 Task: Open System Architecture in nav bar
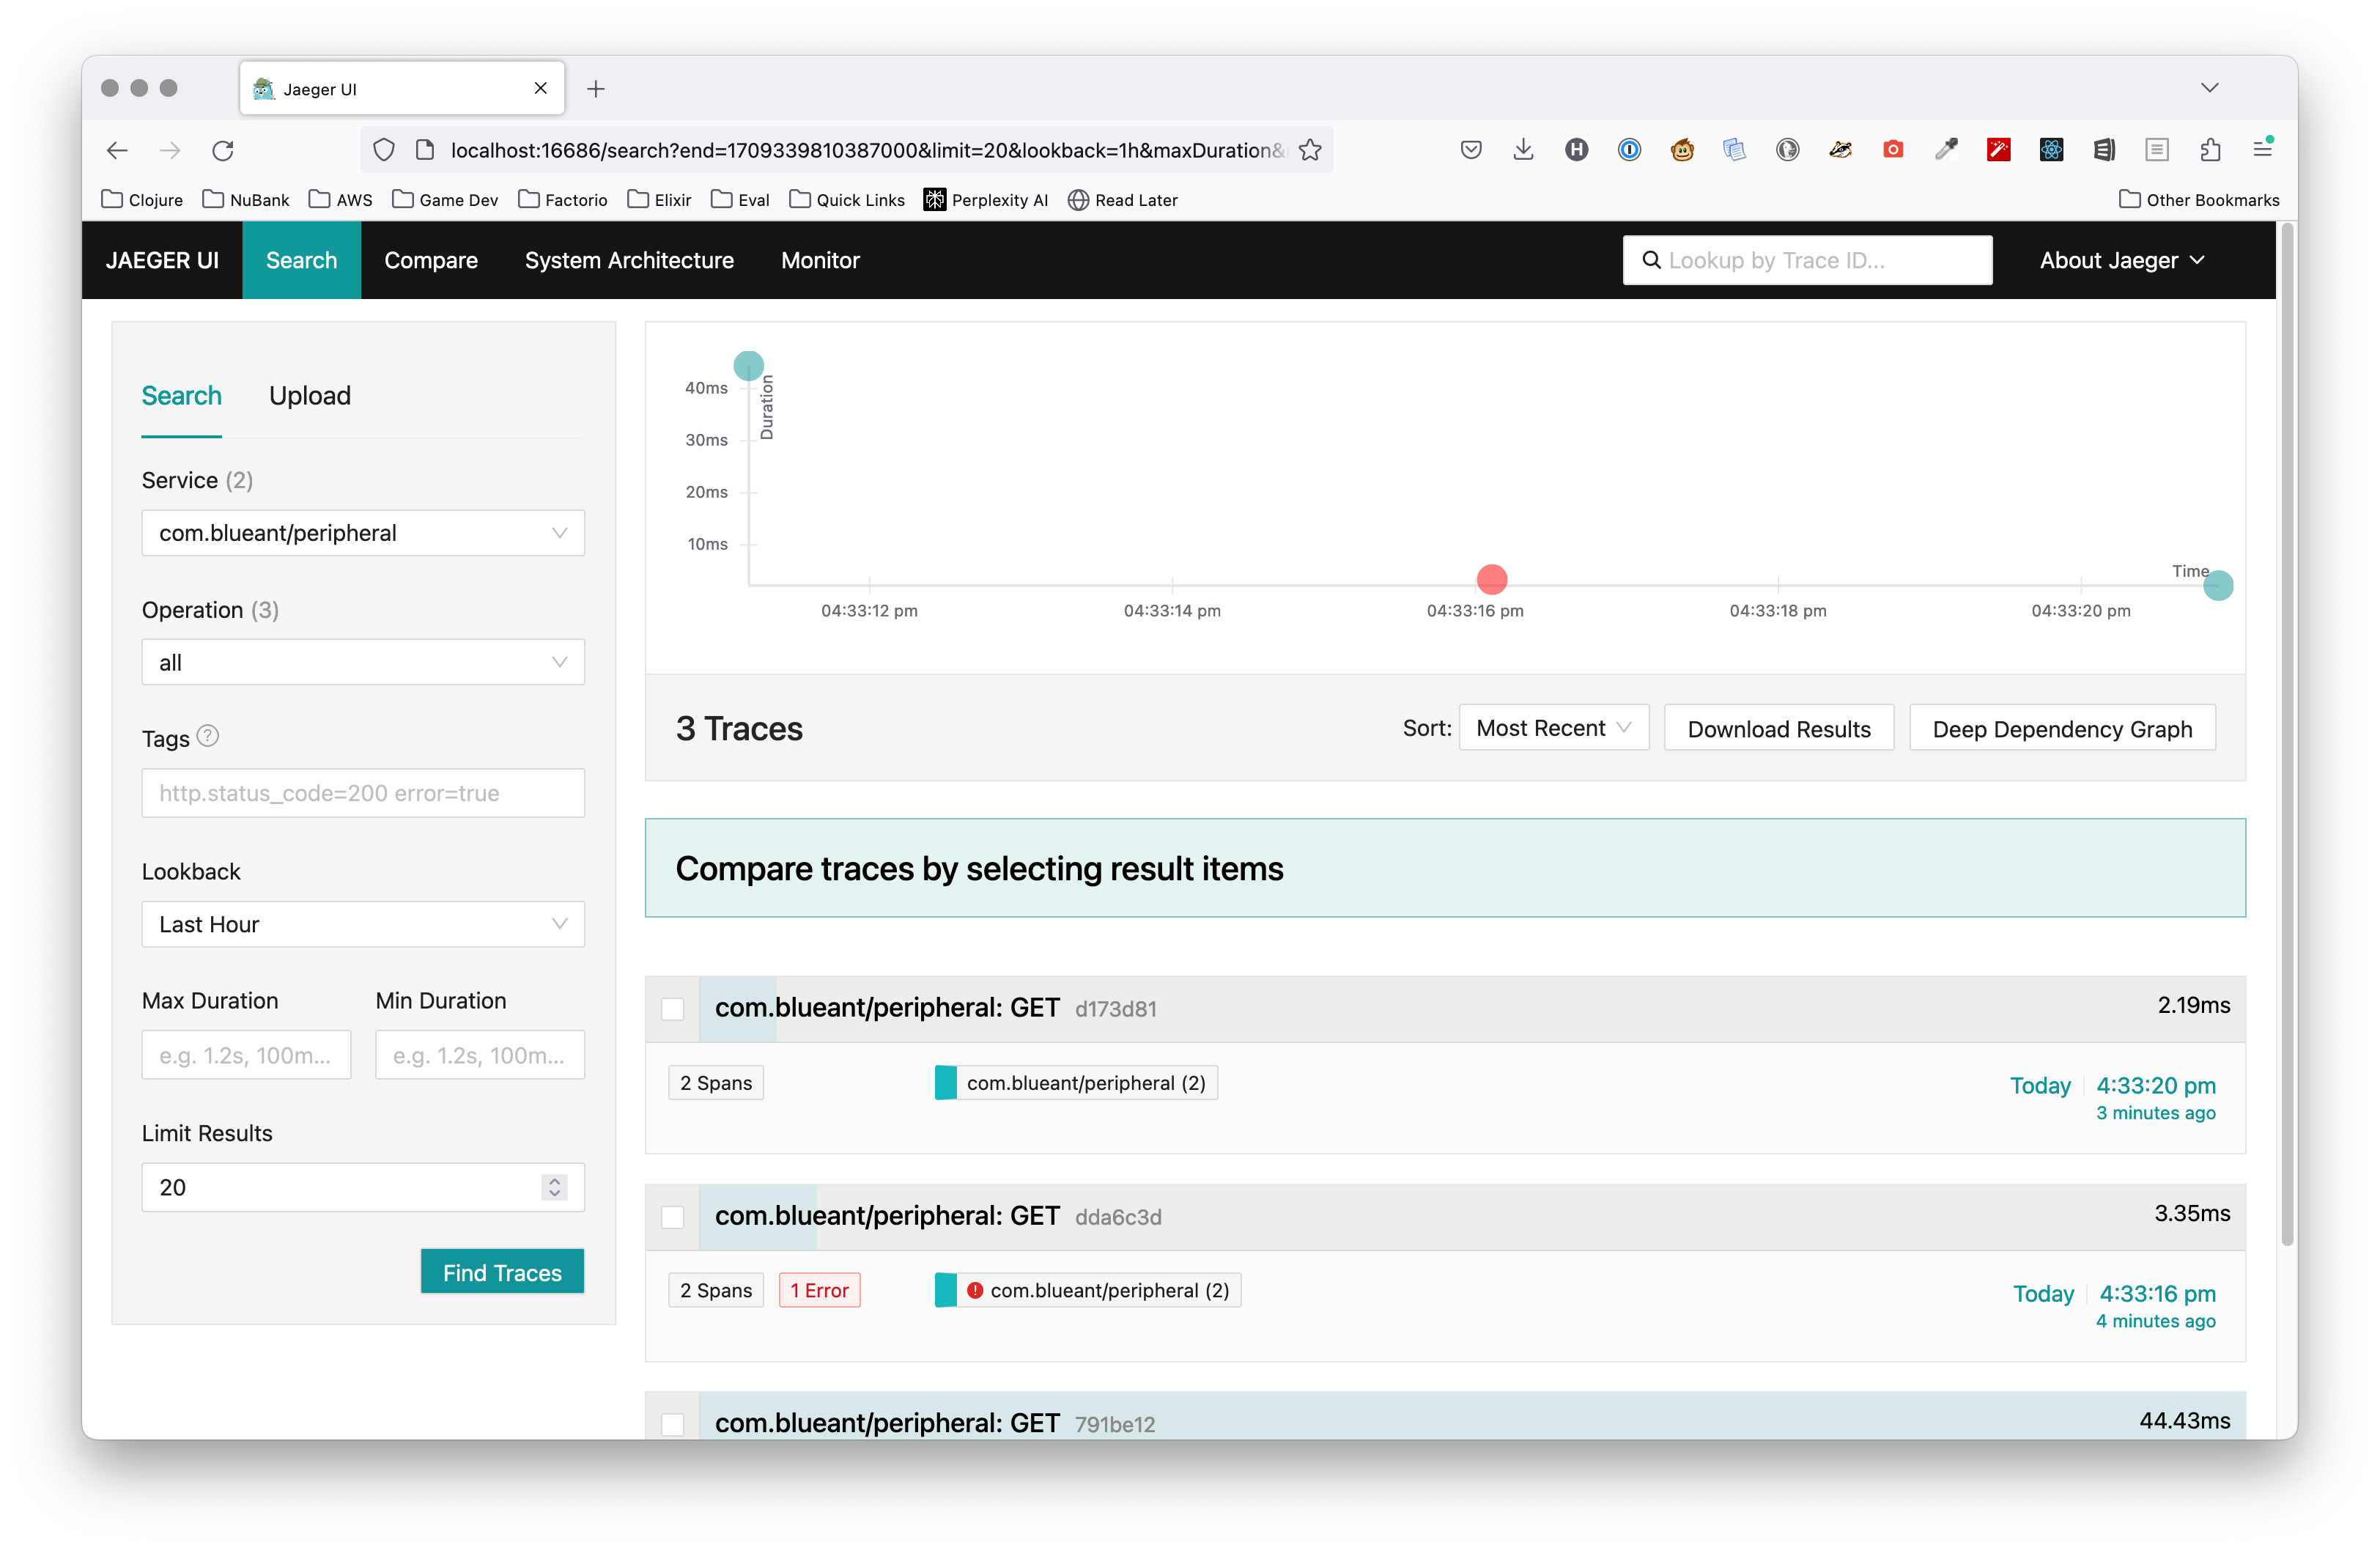tap(629, 260)
